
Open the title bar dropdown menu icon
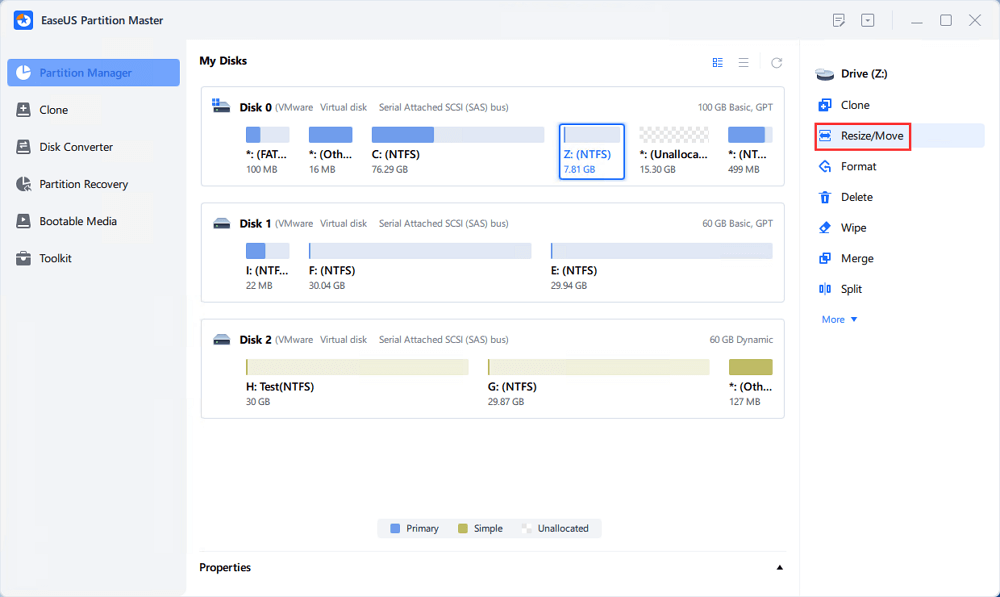pos(867,20)
